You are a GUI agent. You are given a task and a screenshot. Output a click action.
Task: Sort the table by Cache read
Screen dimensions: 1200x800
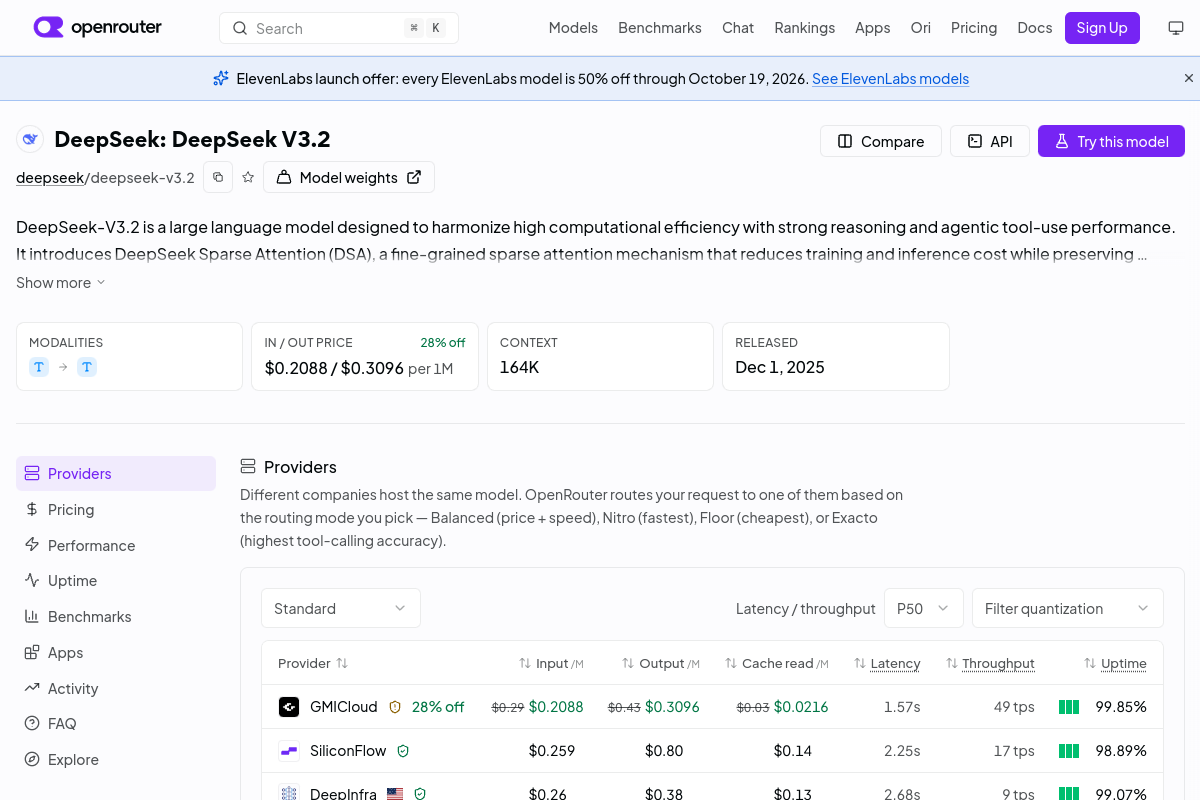point(776,663)
